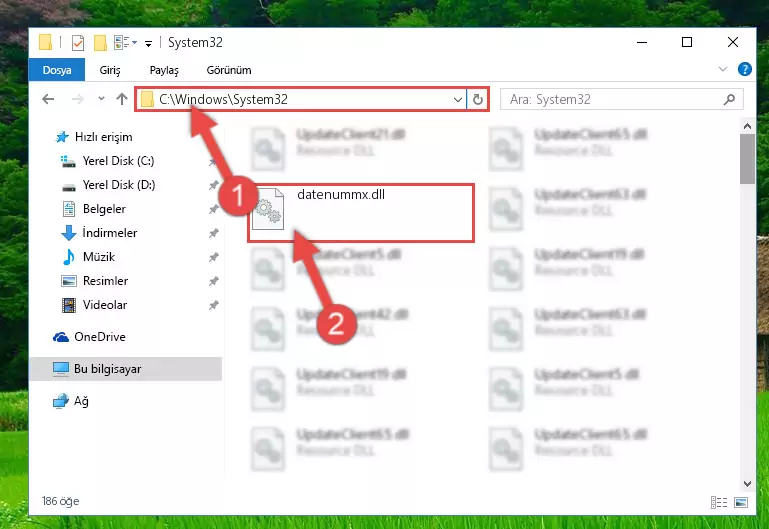Open the view layout dropdown in the title bar
The height and width of the screenshot is (529, 769).
[x=125, y=43]
